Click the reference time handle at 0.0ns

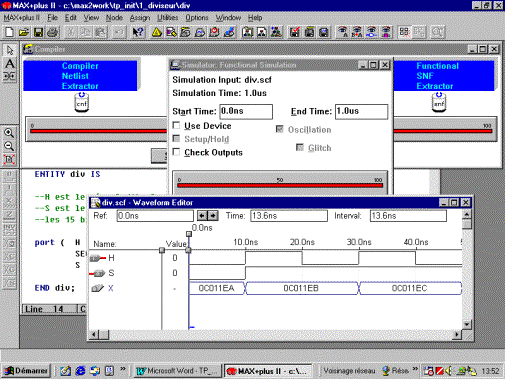coord(189,234)
